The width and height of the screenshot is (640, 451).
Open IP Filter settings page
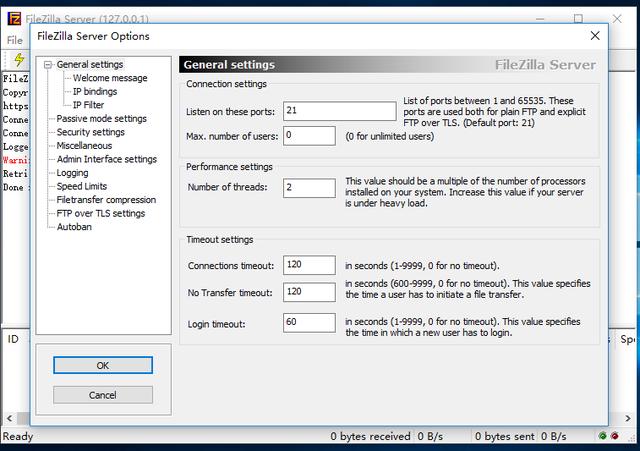pyautogui.click(x=88, y=105)
